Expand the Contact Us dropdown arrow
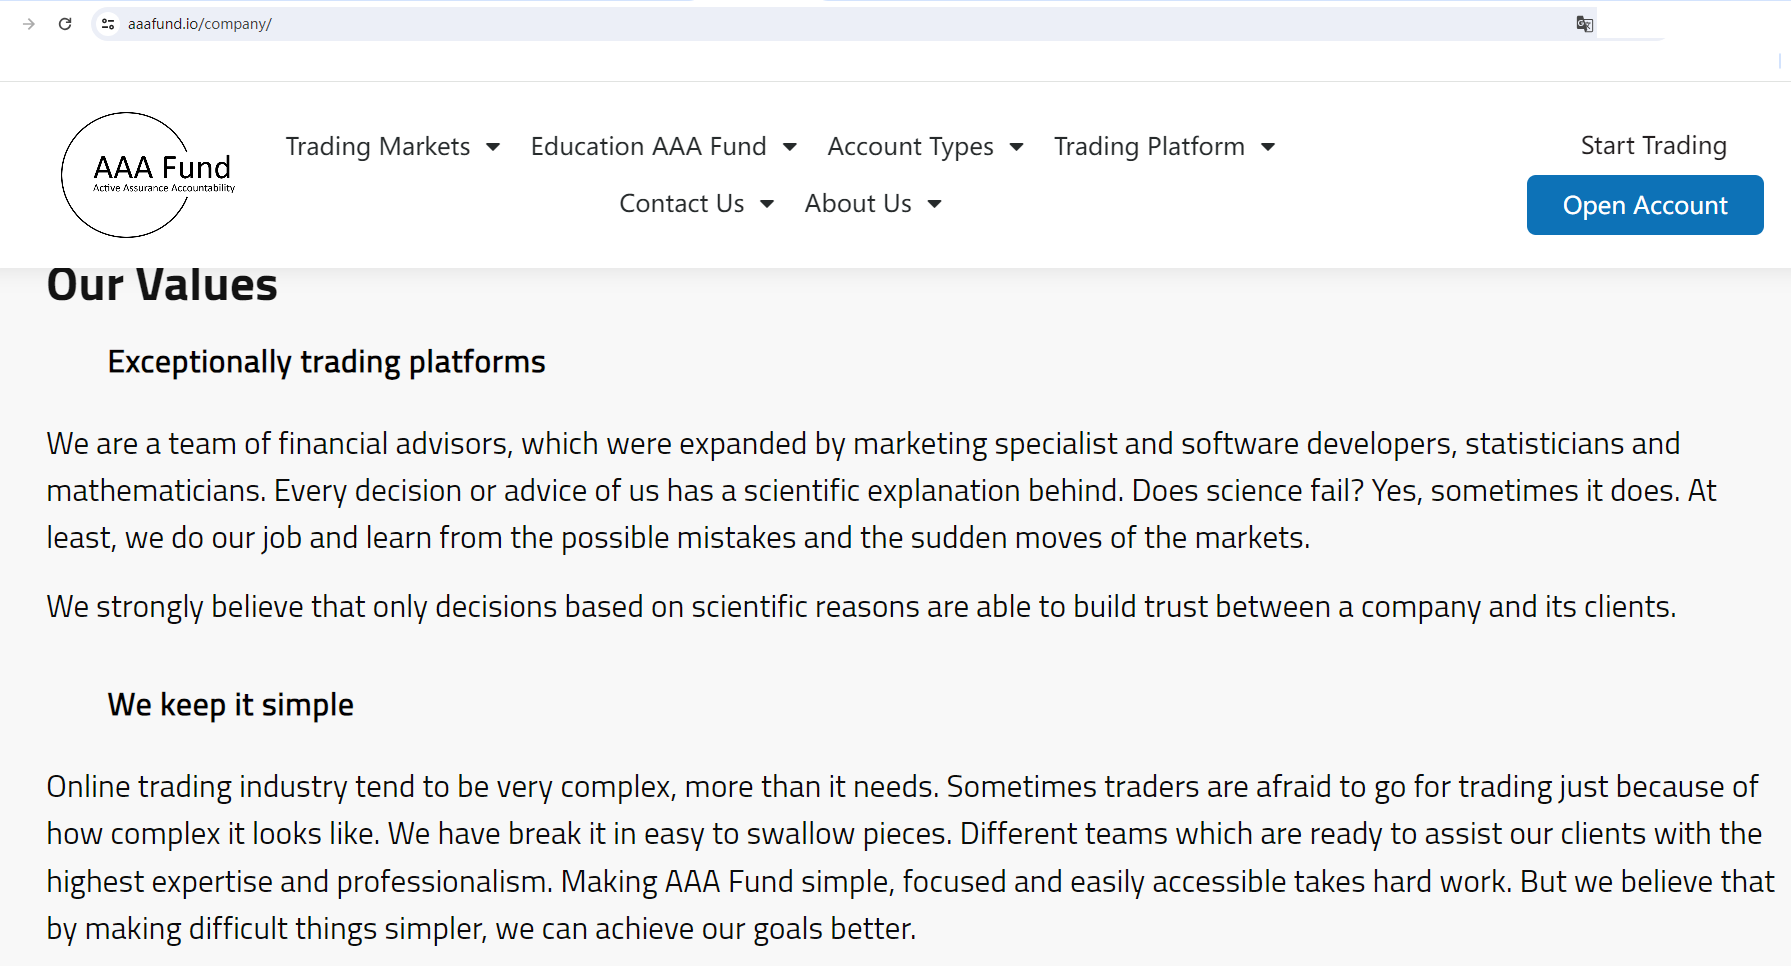The image size is (1791, 966). coord(767,205)
